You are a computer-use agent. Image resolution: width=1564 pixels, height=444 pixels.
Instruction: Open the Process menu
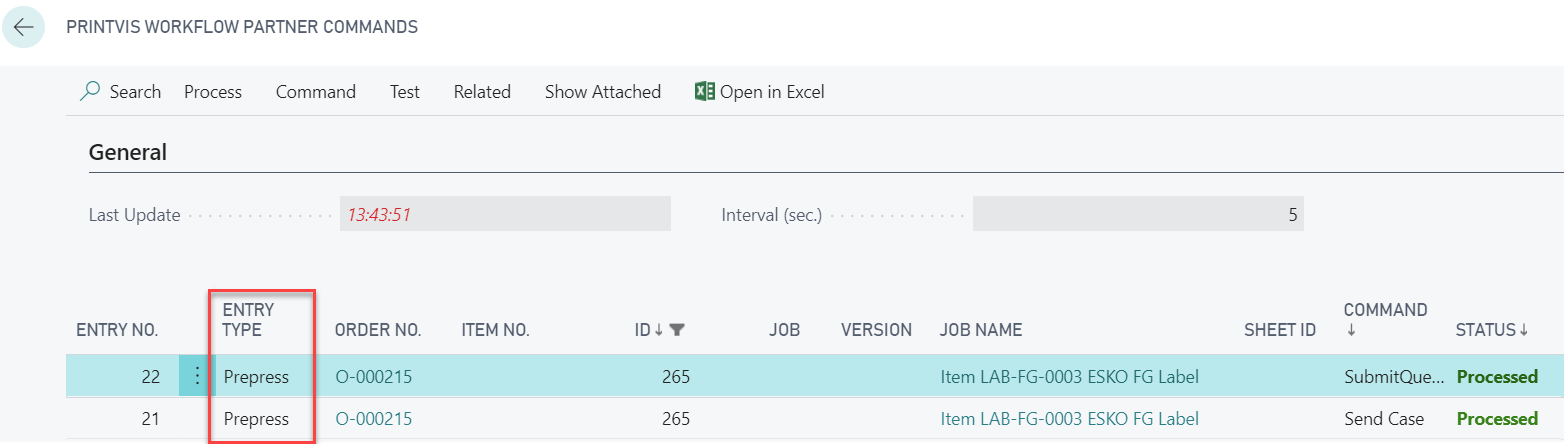(x=213, y=92)
